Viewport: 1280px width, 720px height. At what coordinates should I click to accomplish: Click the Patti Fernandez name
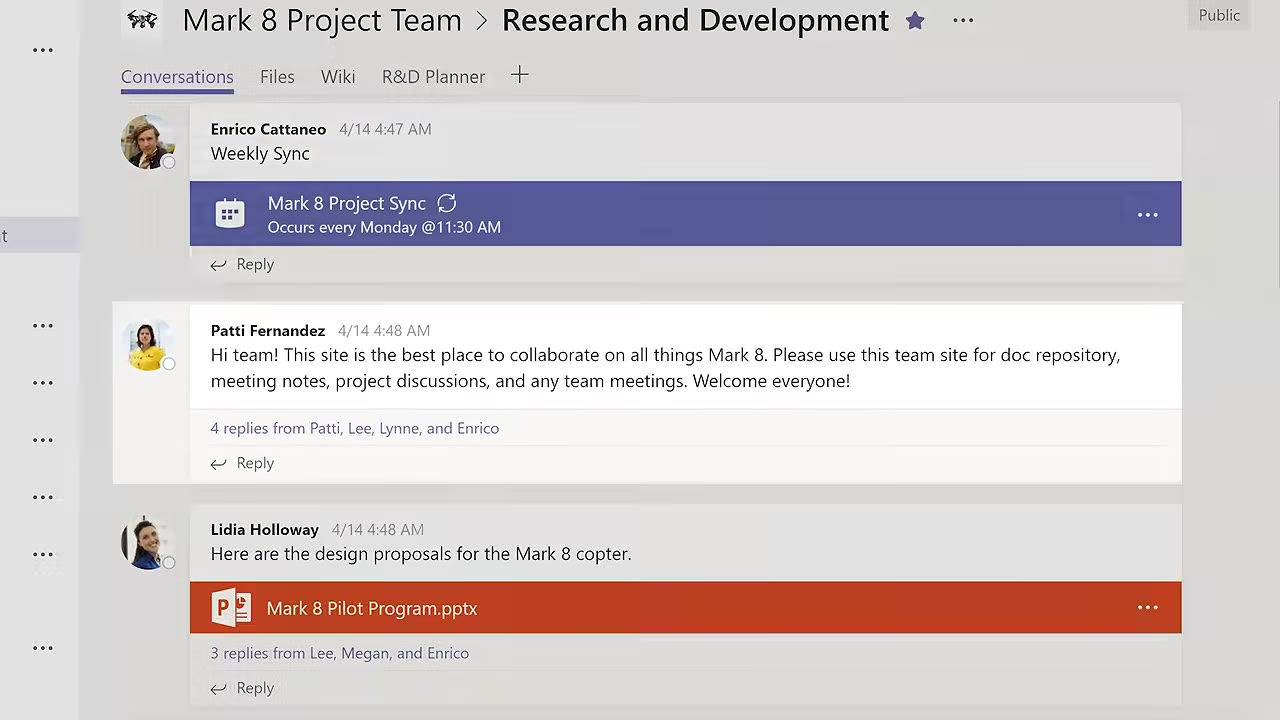coord(267,330)
